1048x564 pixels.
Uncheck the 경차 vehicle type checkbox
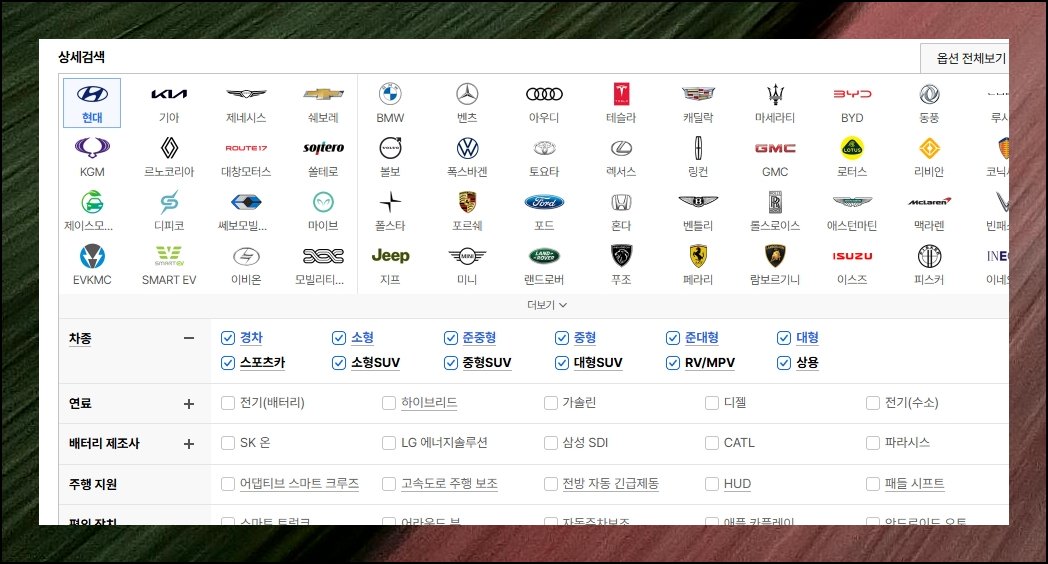point(228,338)
